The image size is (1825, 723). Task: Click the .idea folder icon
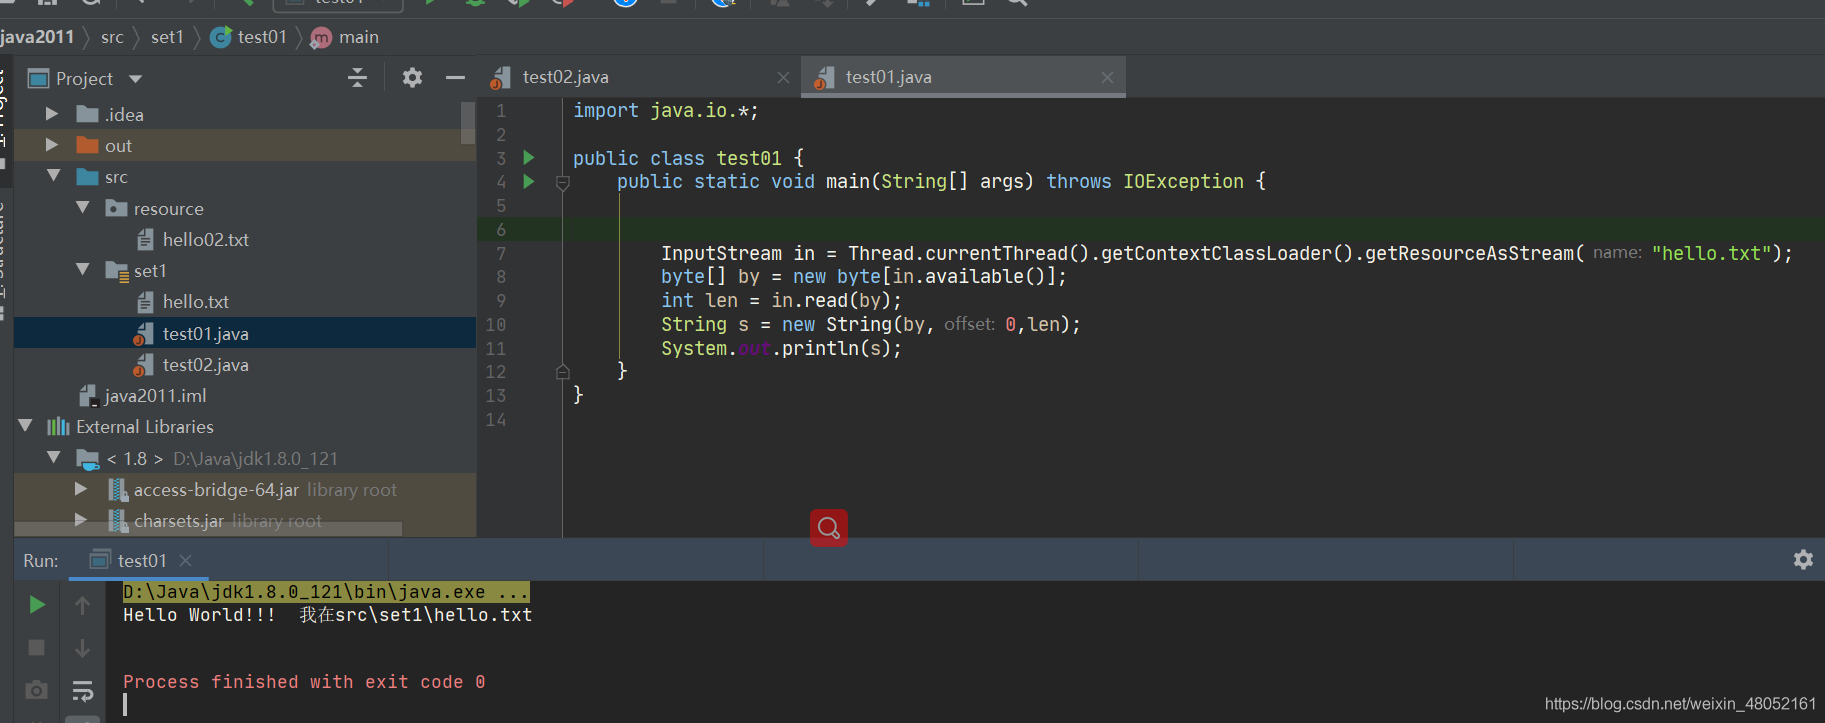click(87, 114)
